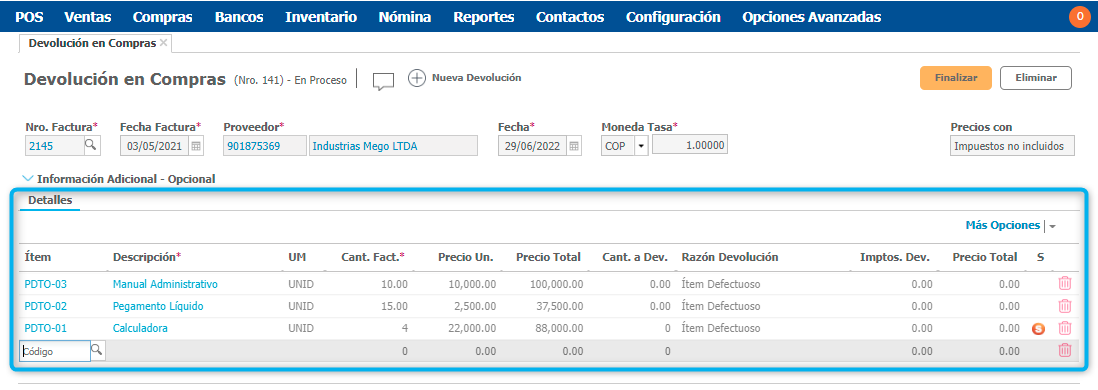Open the Nómina menu
Screen dimensions: 1098x390
click(405, 17)
